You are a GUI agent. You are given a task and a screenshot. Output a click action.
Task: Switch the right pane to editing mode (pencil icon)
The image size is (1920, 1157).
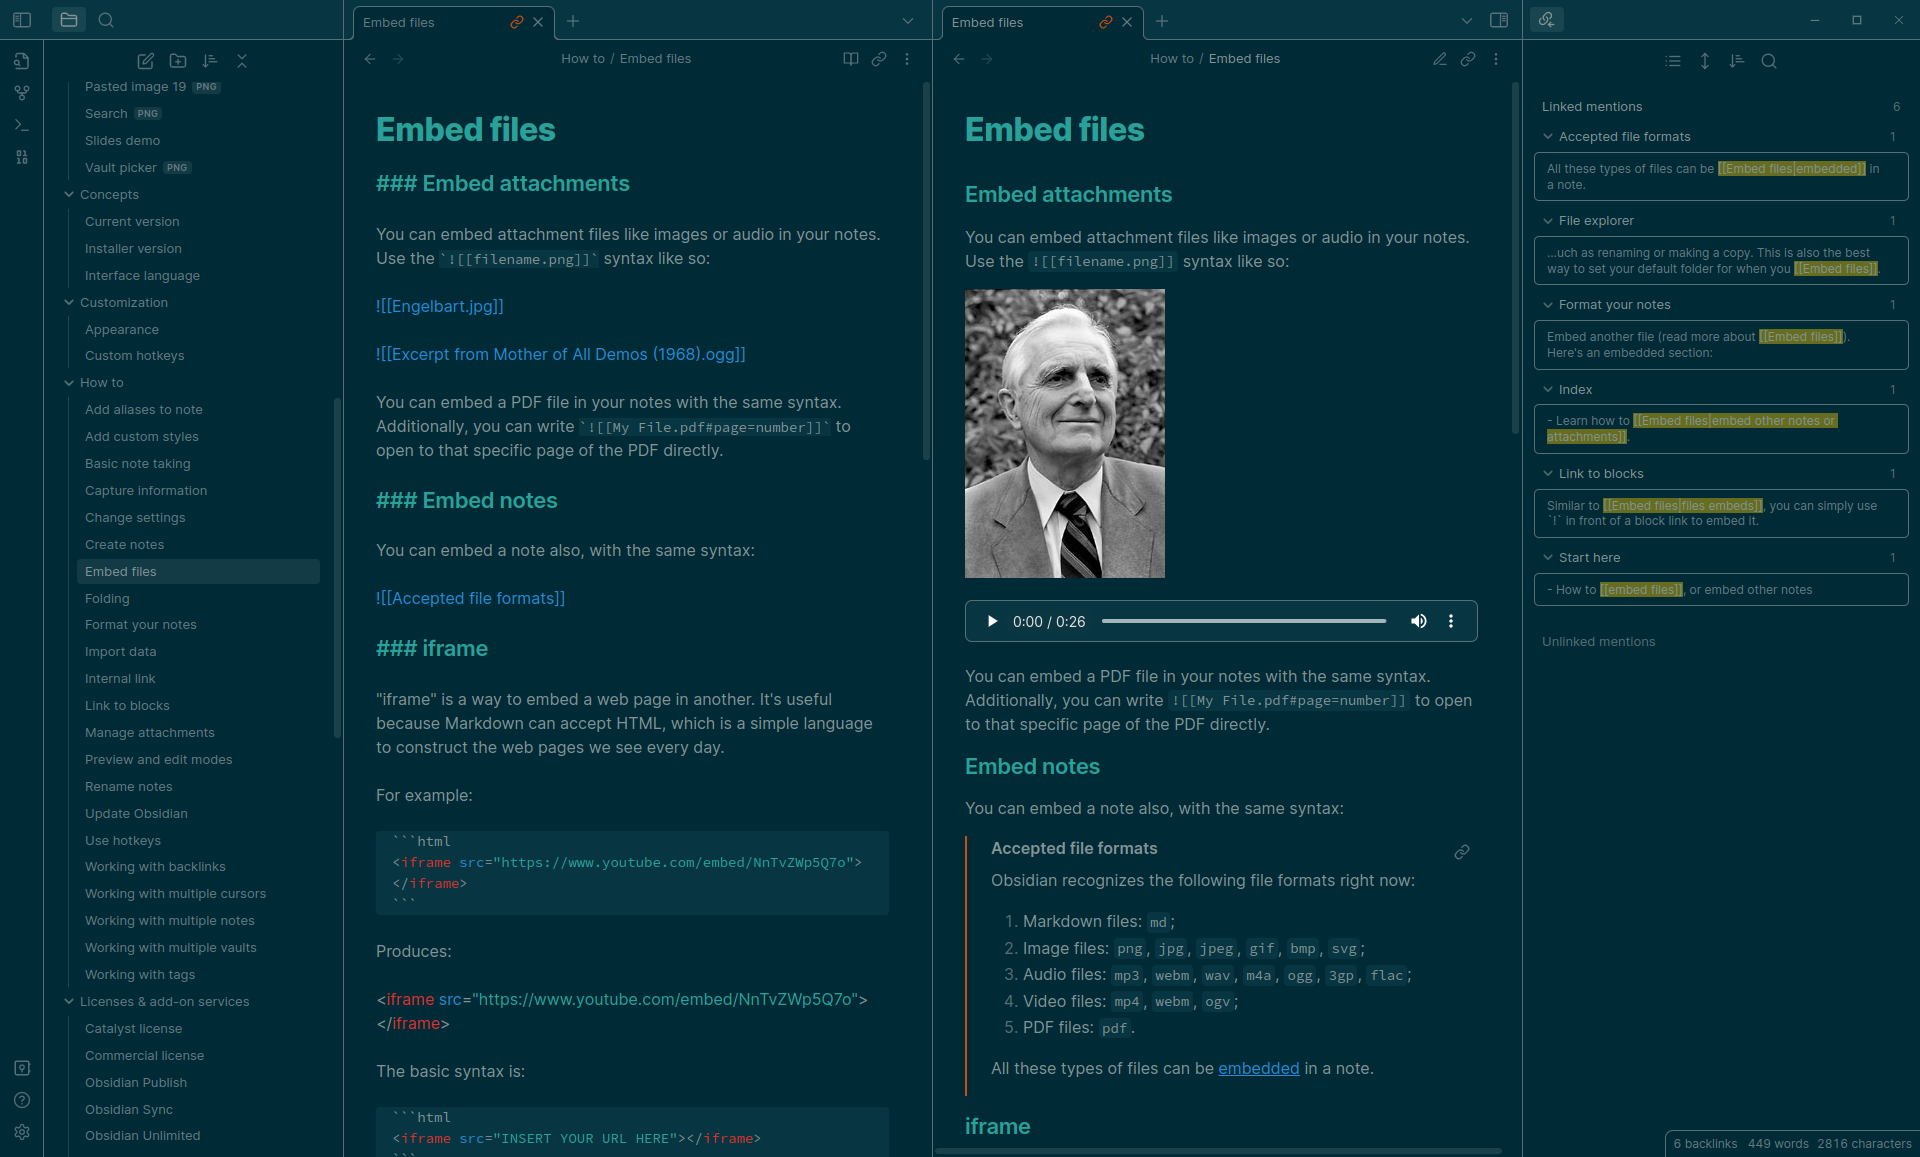pyautogui.click(x=1440, y=59)
